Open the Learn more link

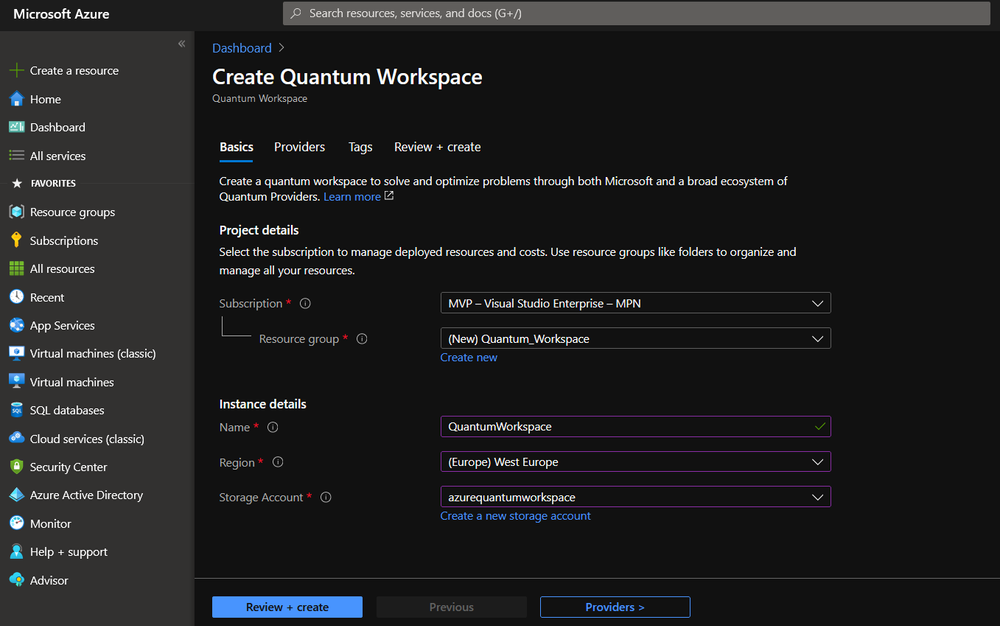pyautogui.click(x=352, y=196)
